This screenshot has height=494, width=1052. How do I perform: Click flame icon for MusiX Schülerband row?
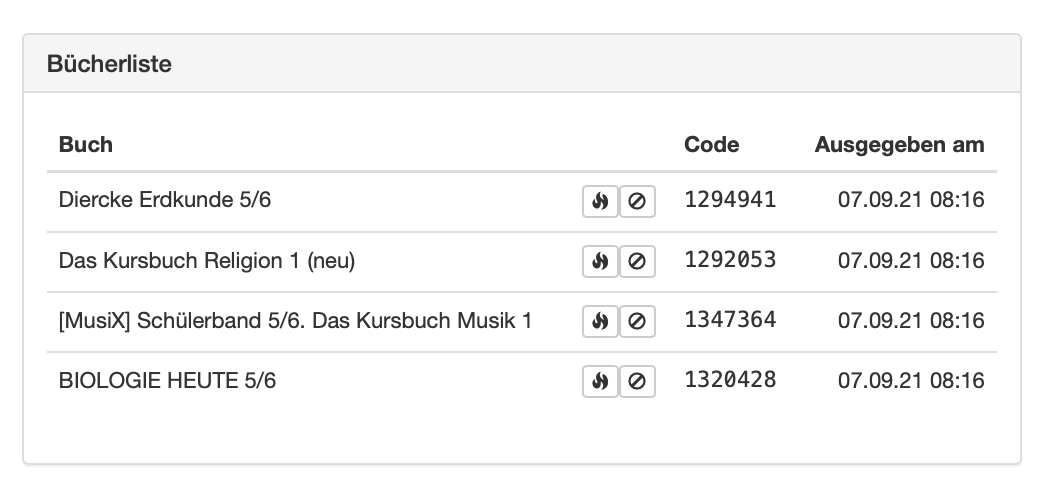(600, 321)
